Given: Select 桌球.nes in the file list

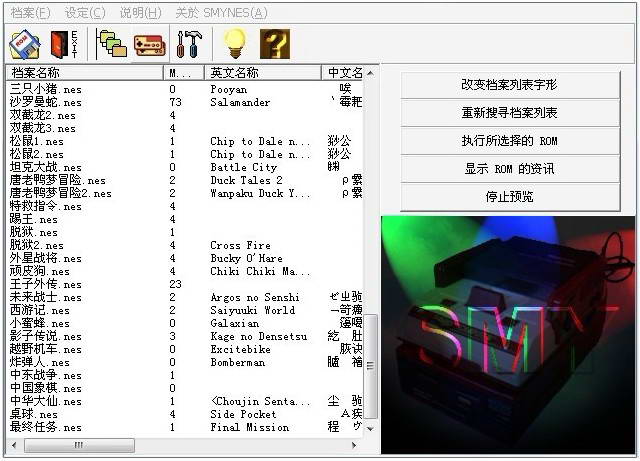Looking at the screenshot, I should point(34,414).
